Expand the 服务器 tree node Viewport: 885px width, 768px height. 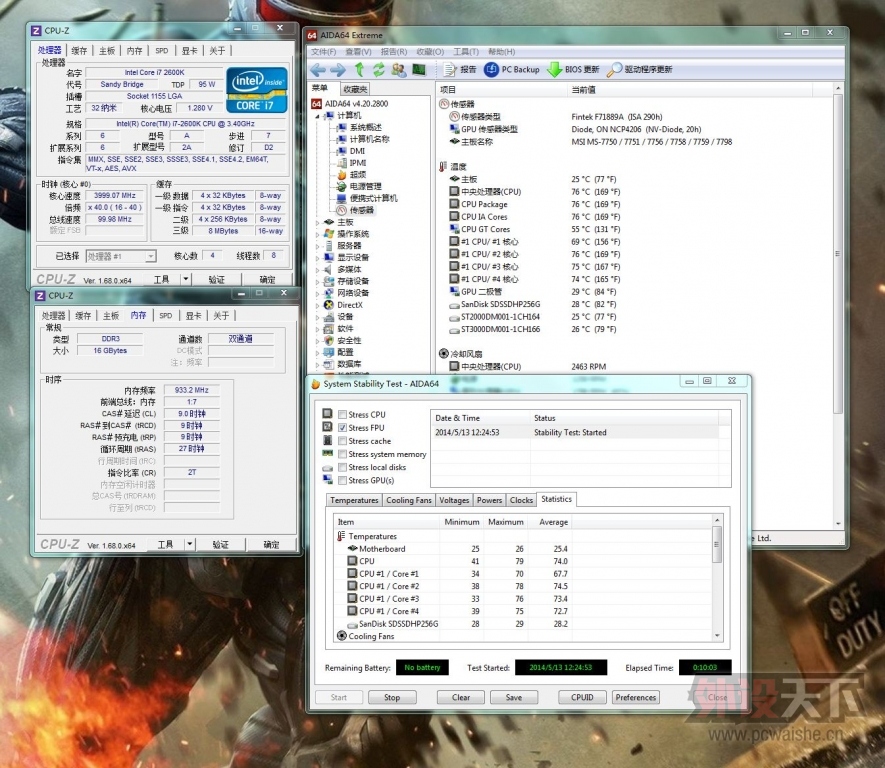(317, 246)
